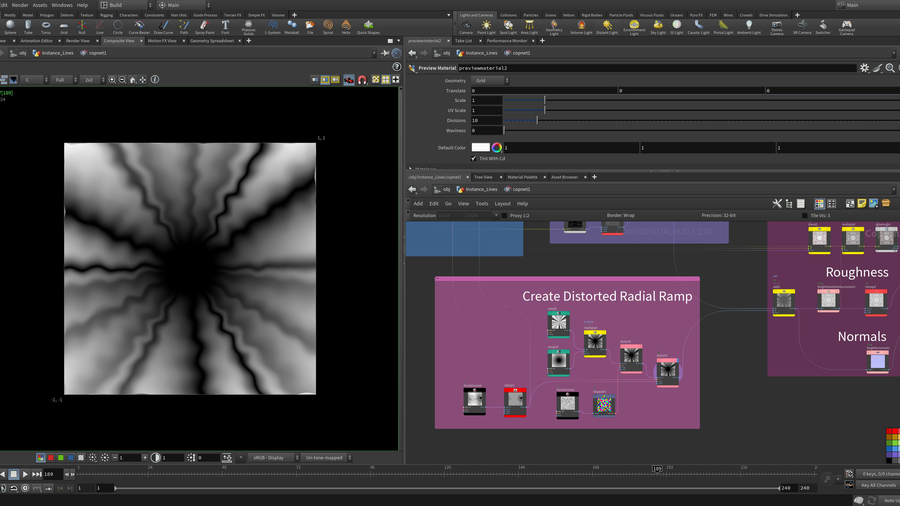The height and width of the screenshot is (506, 900).
Task: Toggle the Tile Vis: 3 checkbox
Action: tap(804, 216)
